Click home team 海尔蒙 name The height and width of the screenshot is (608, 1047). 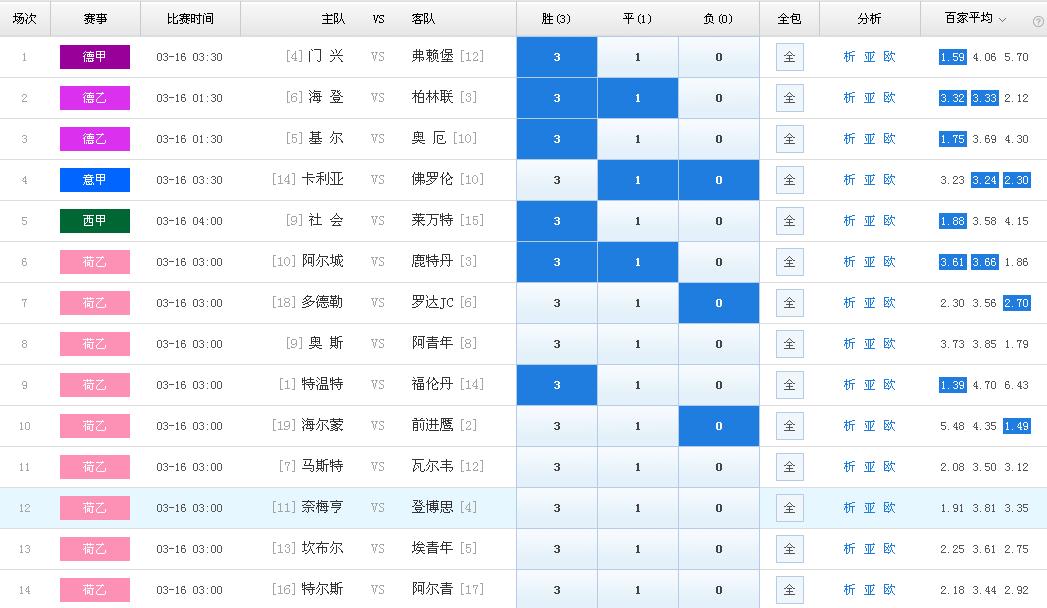(323, 425)
